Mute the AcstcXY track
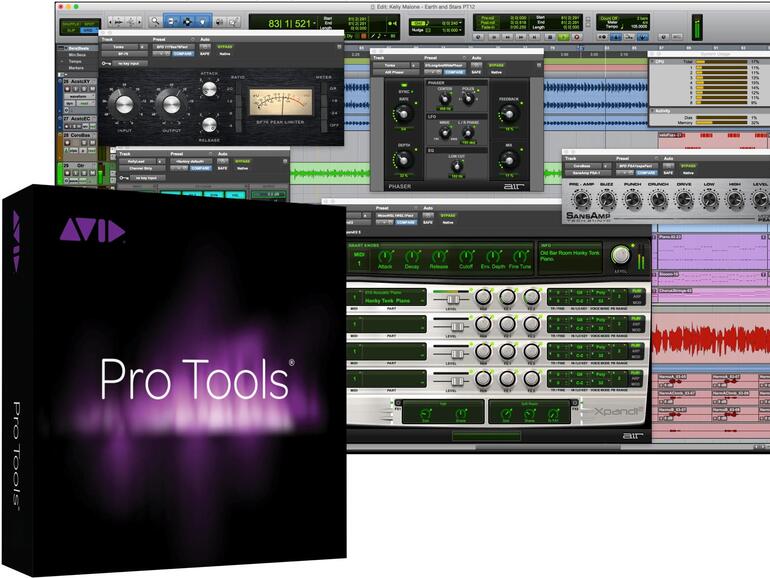770x578 pixels. (92, 89)
